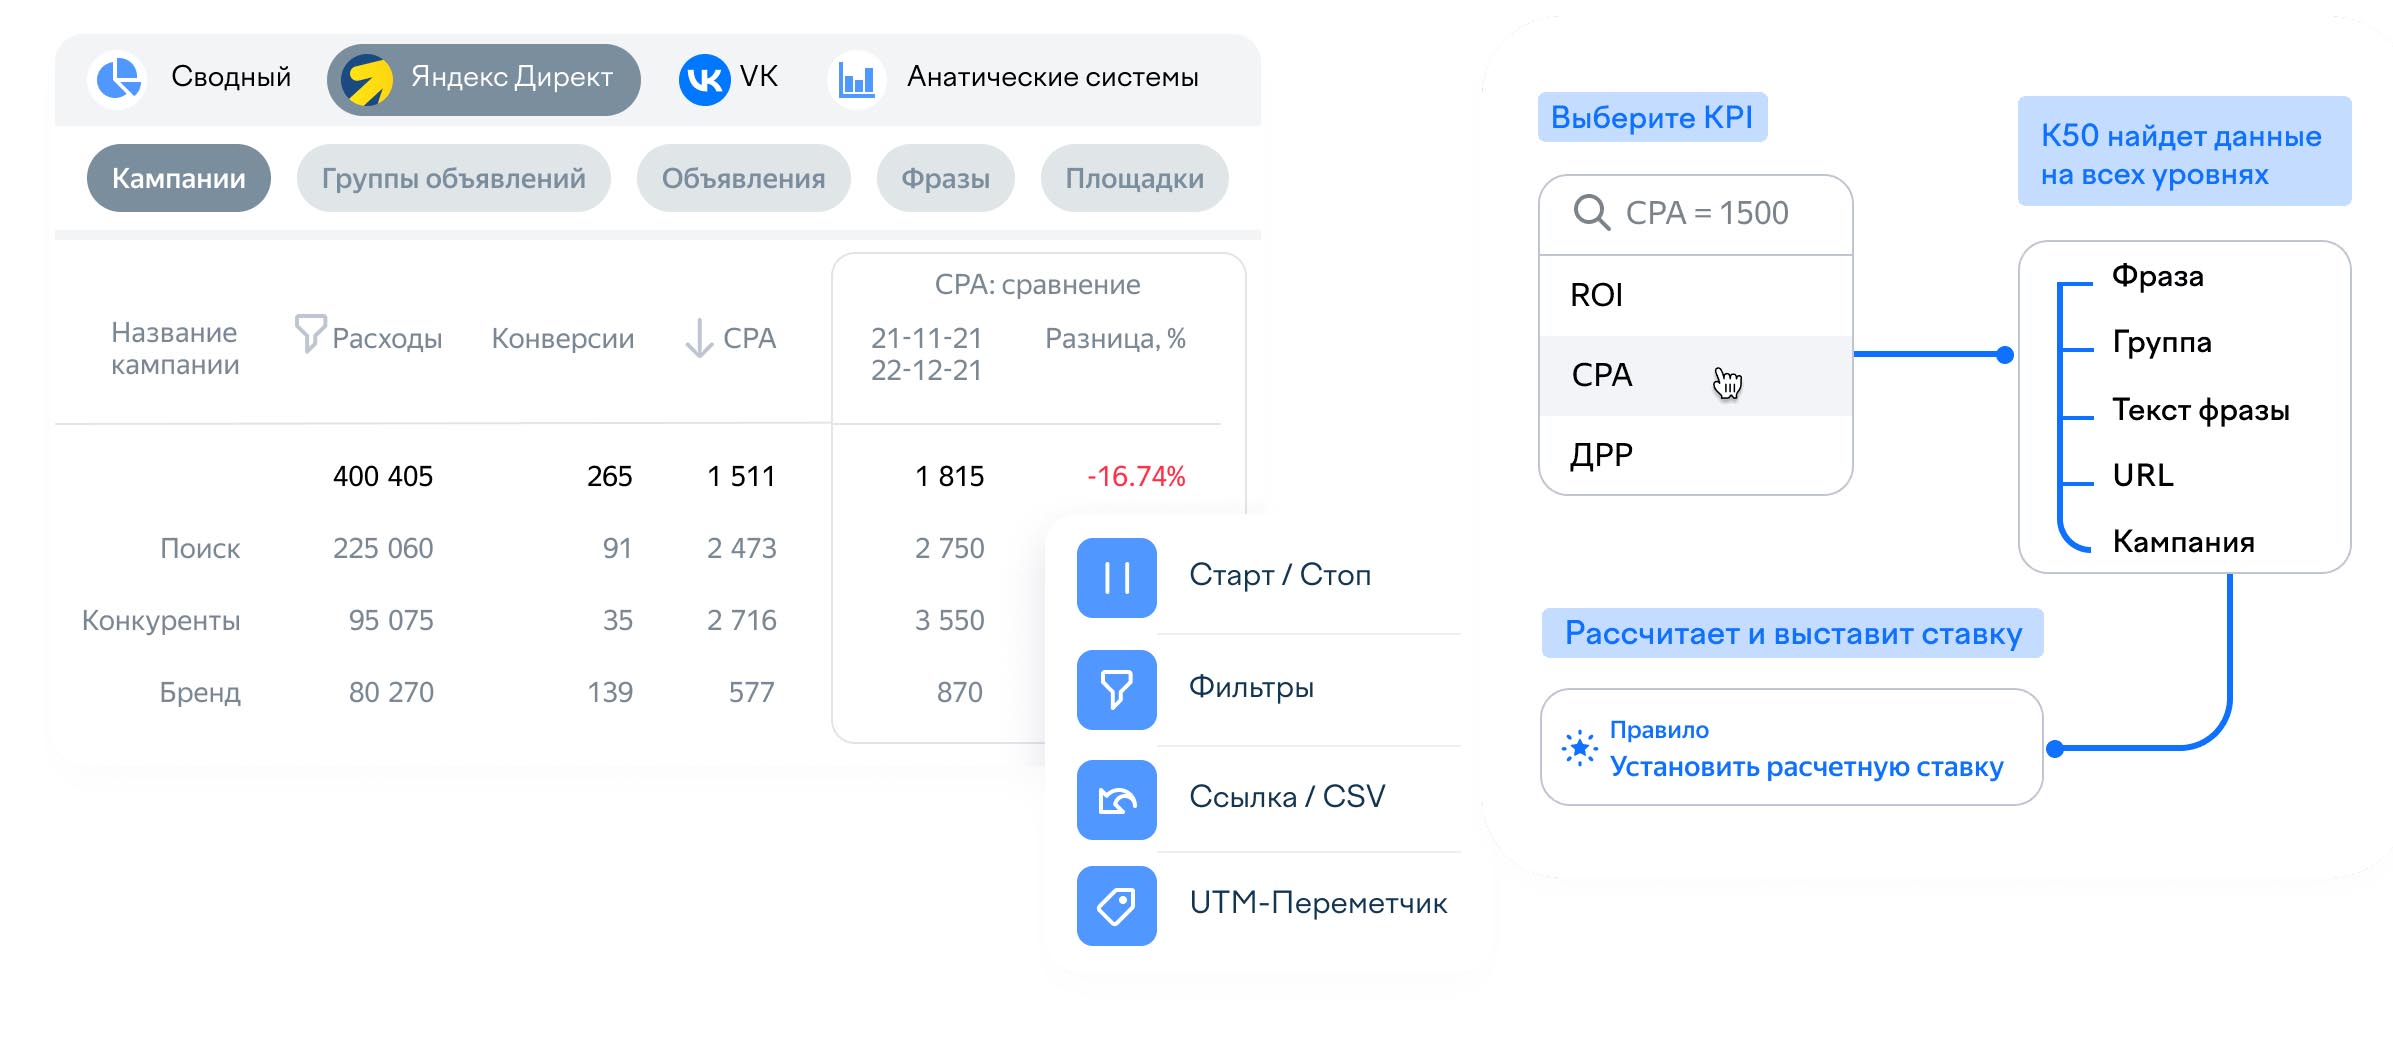
Task: Click the Link/CSV export icon
Action: 1116,800
